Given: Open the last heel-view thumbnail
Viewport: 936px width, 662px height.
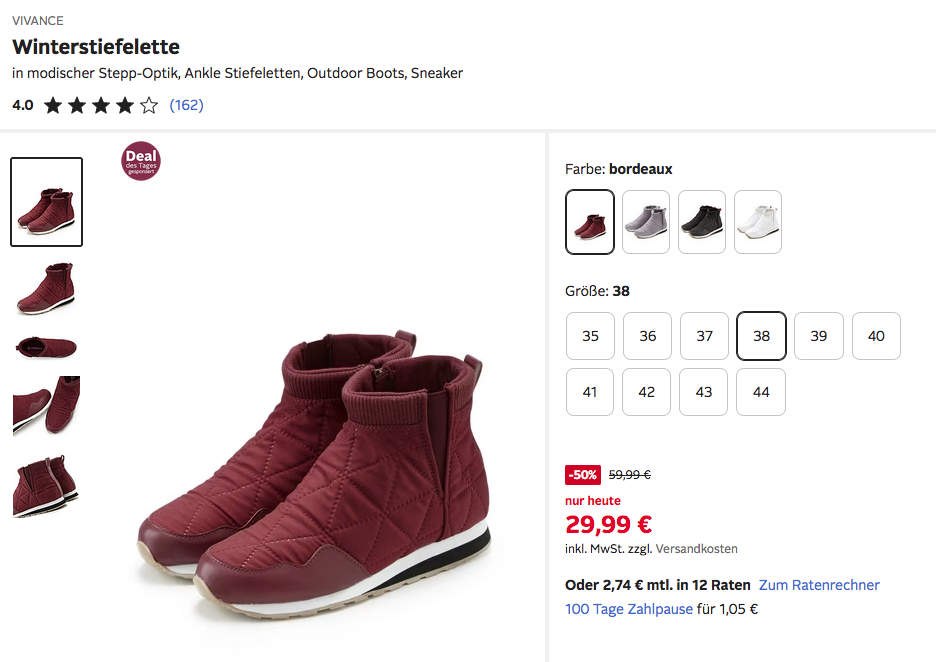Looking at the screenshot, I should coord(46,486).
